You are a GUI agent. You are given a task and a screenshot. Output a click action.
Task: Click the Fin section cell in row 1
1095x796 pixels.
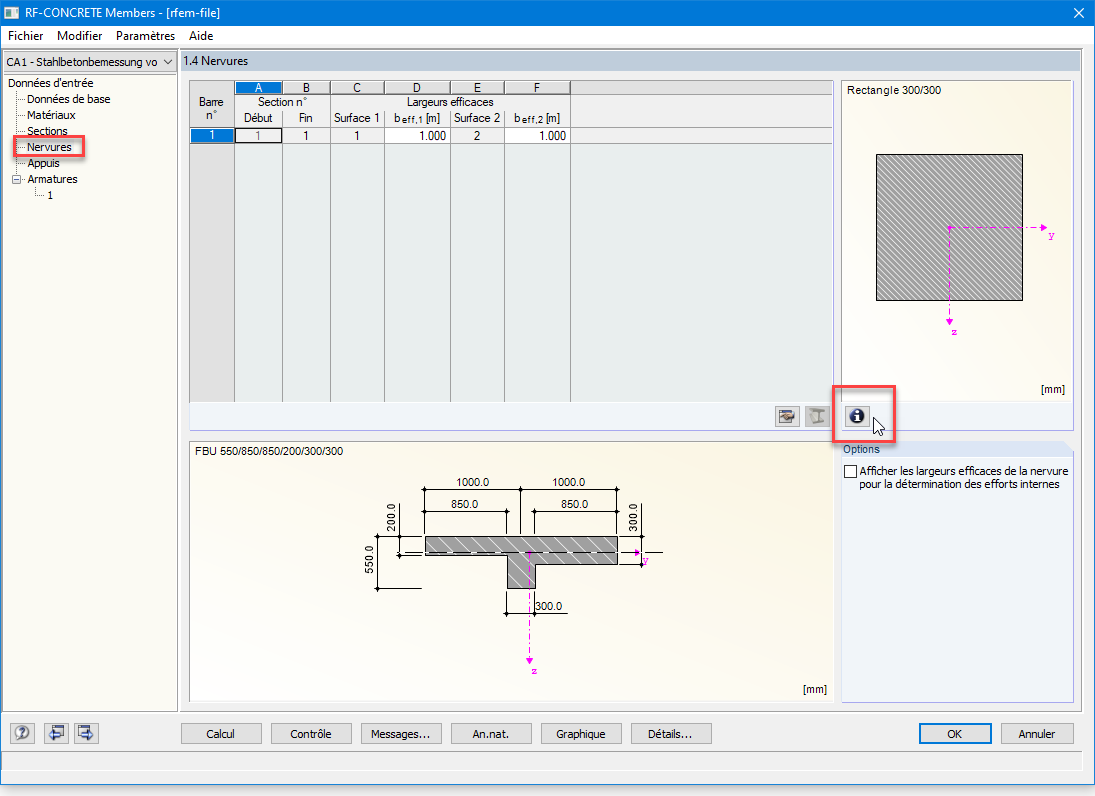306,135
